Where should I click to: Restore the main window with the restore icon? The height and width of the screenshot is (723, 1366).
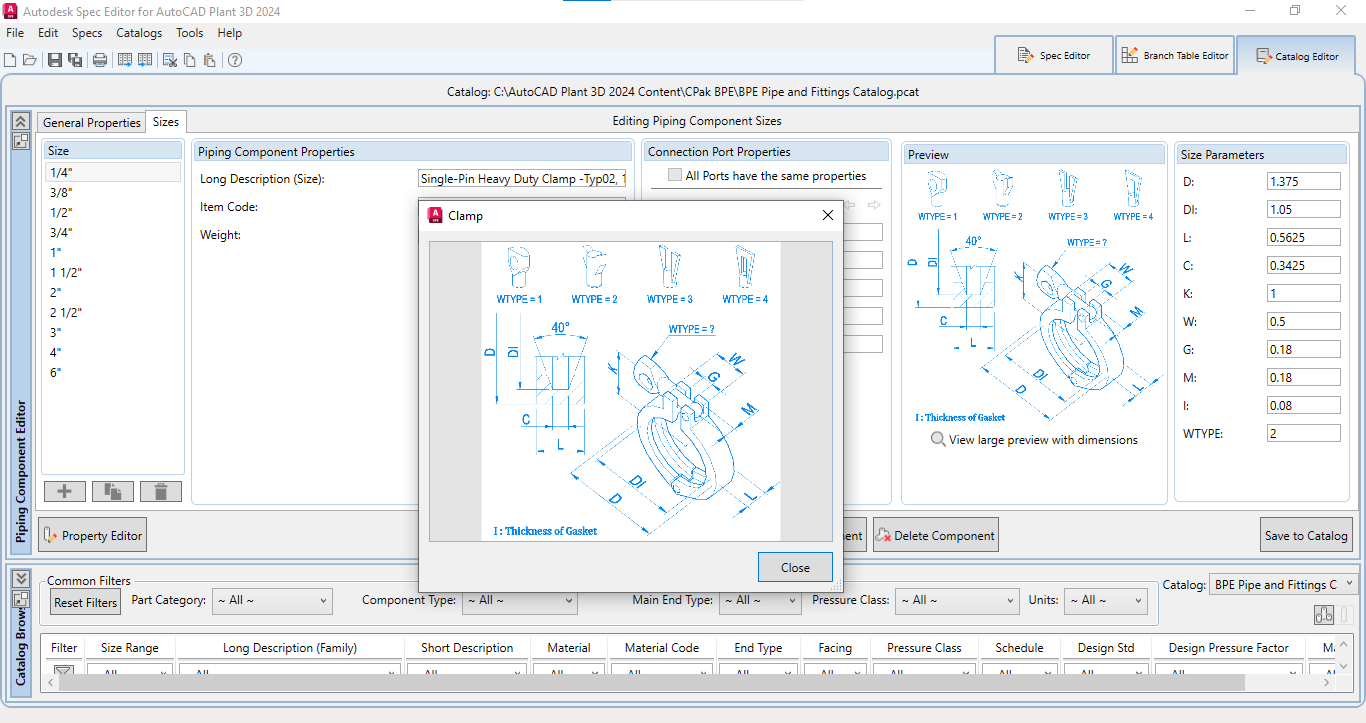[1295, 11]
